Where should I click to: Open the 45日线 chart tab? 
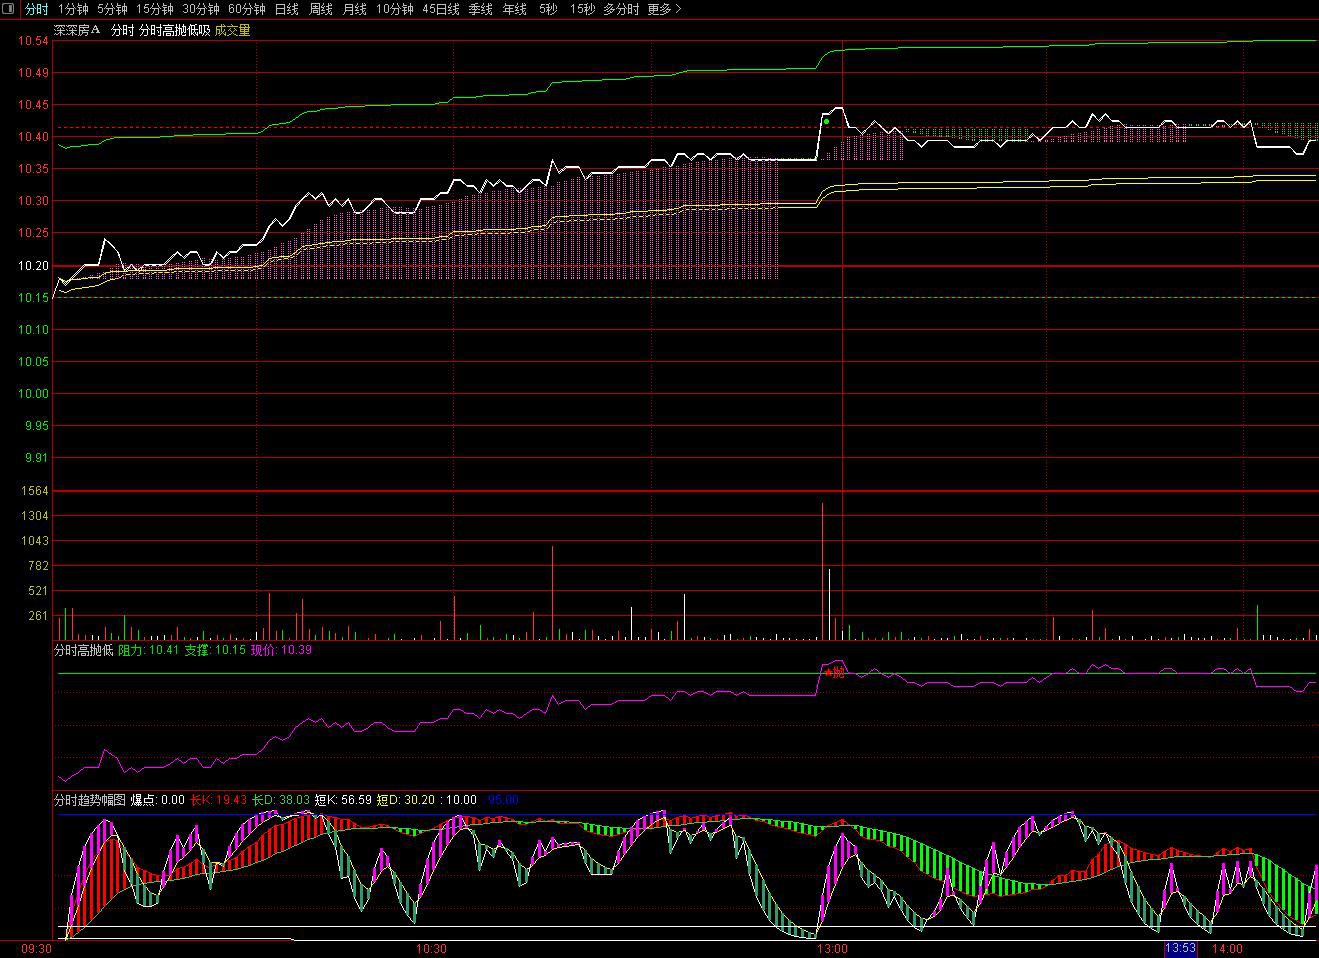441,9
